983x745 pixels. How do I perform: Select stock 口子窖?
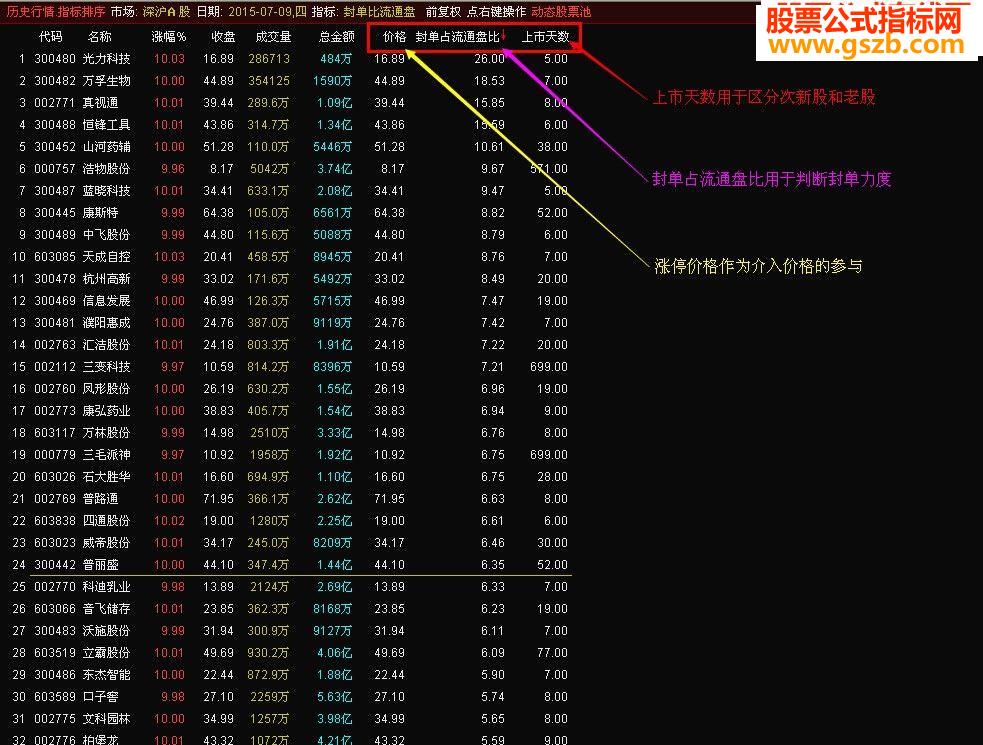pos(100,697)
